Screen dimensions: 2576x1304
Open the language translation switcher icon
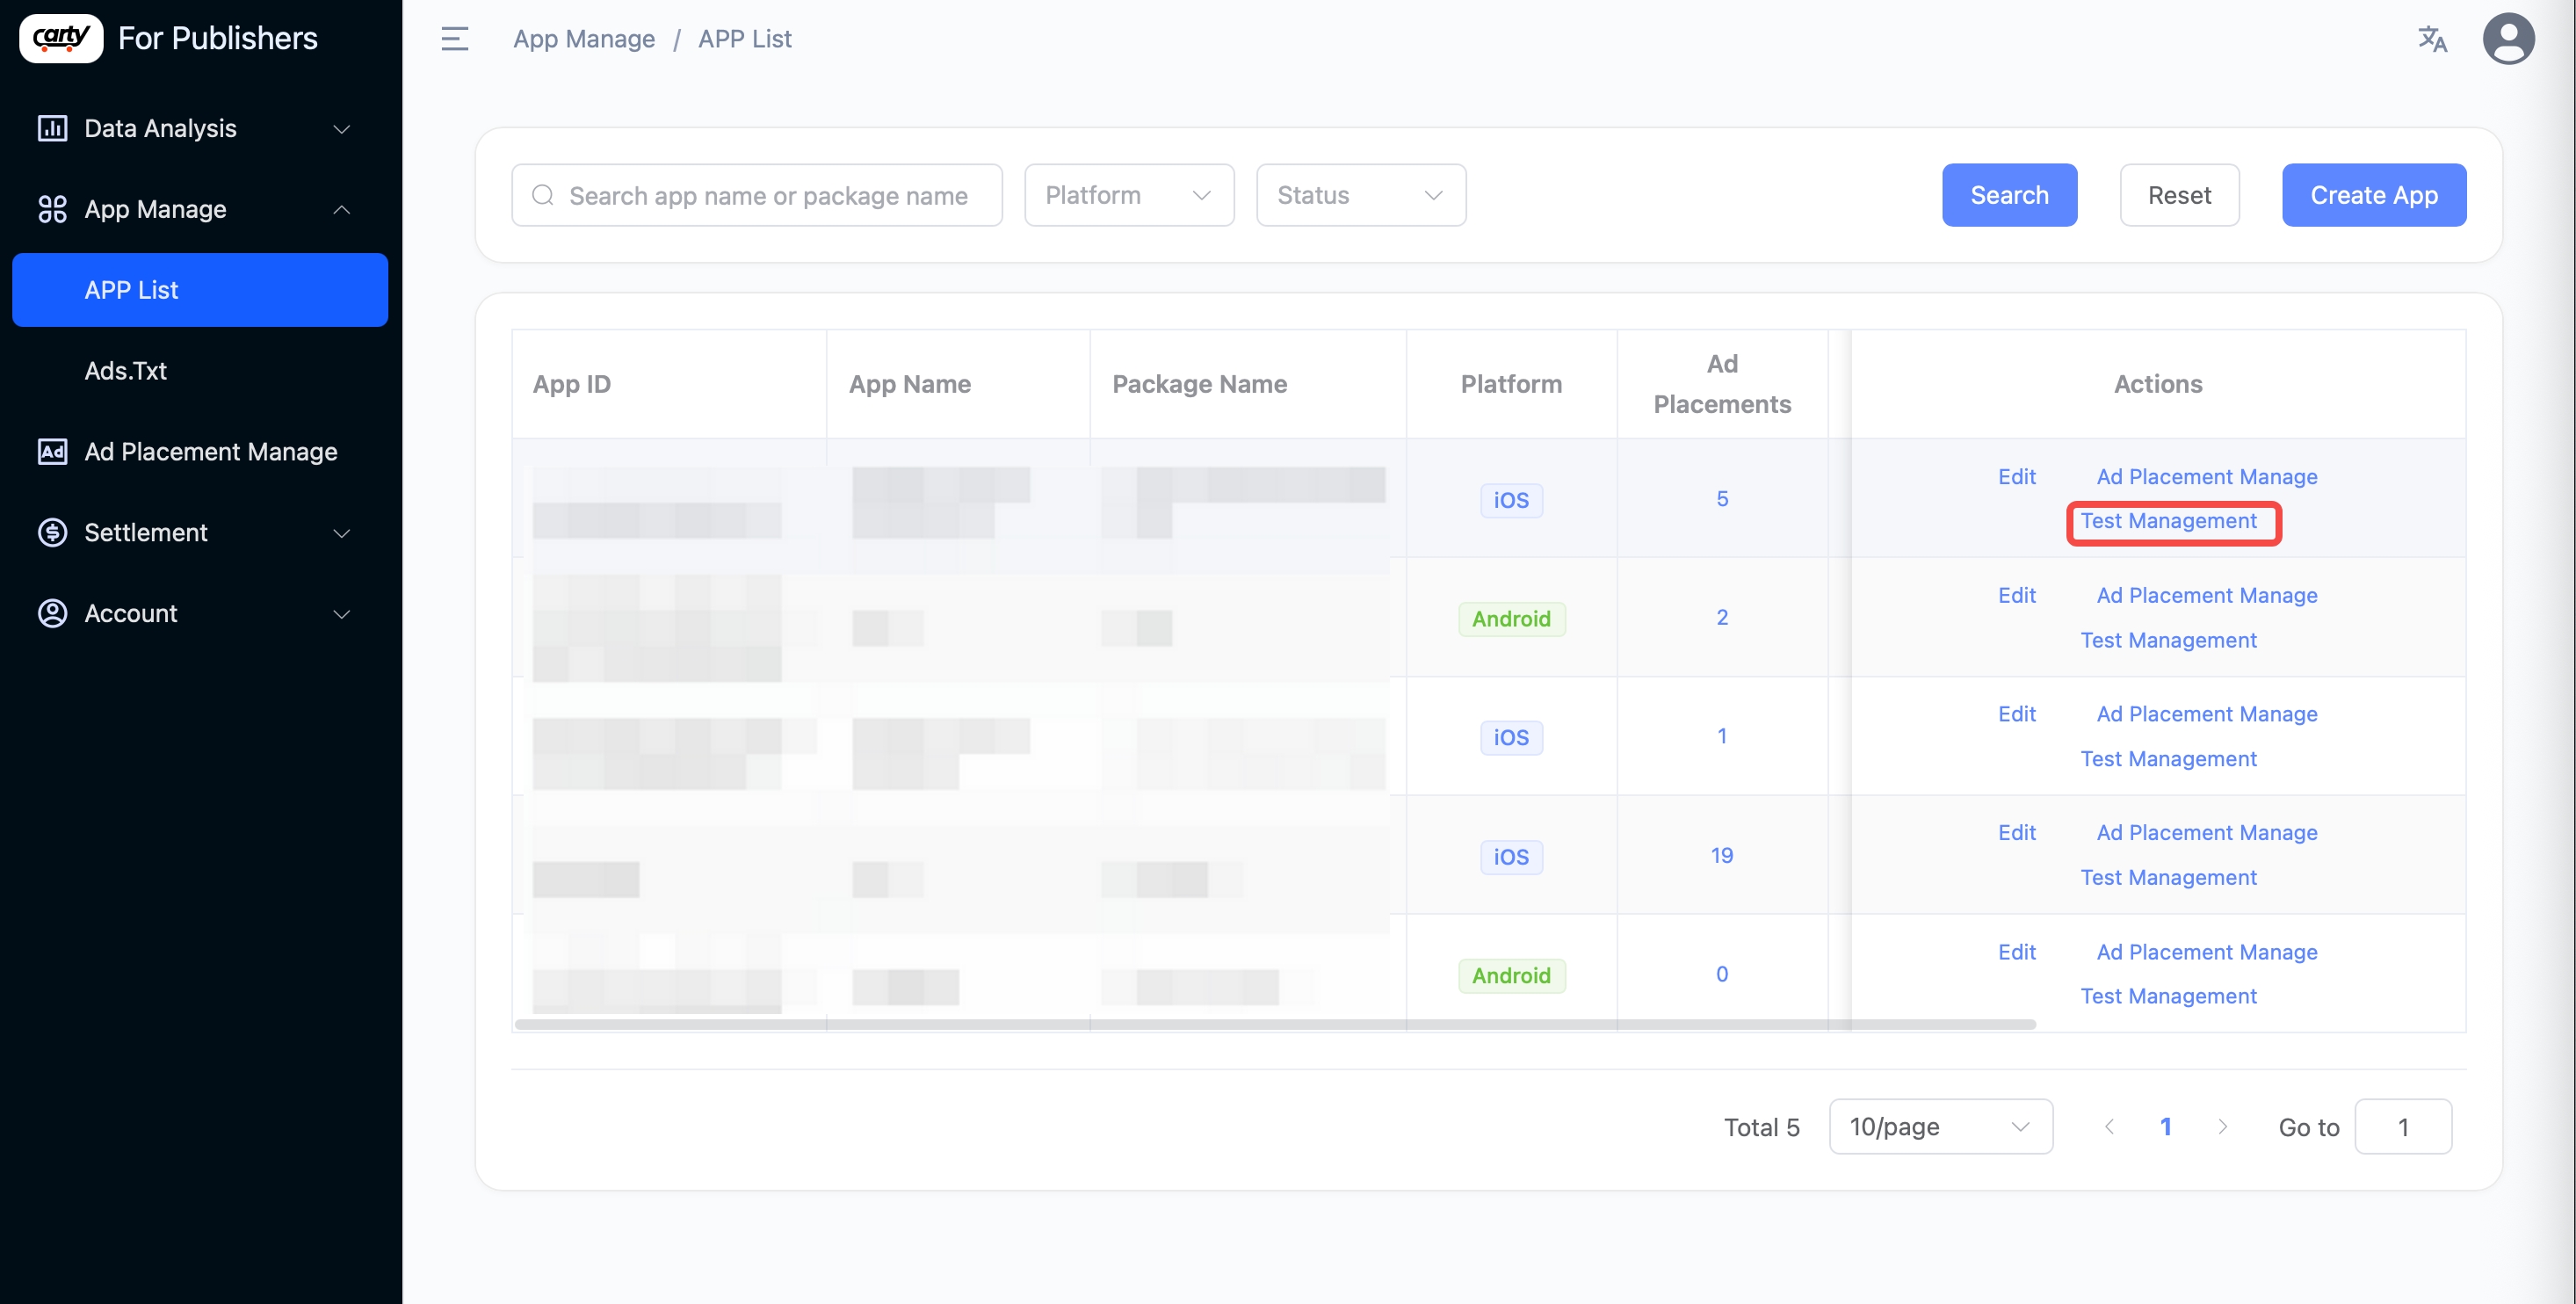[x=2431, y=39]
